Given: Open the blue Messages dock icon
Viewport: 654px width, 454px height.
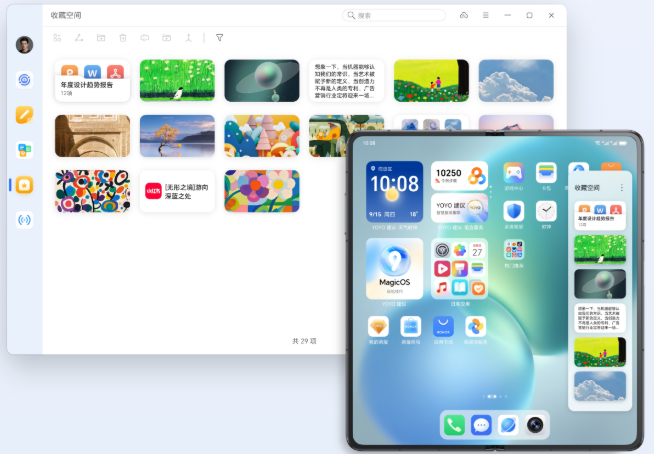Looking at the screenshot, I should click(x=481, y=425).
